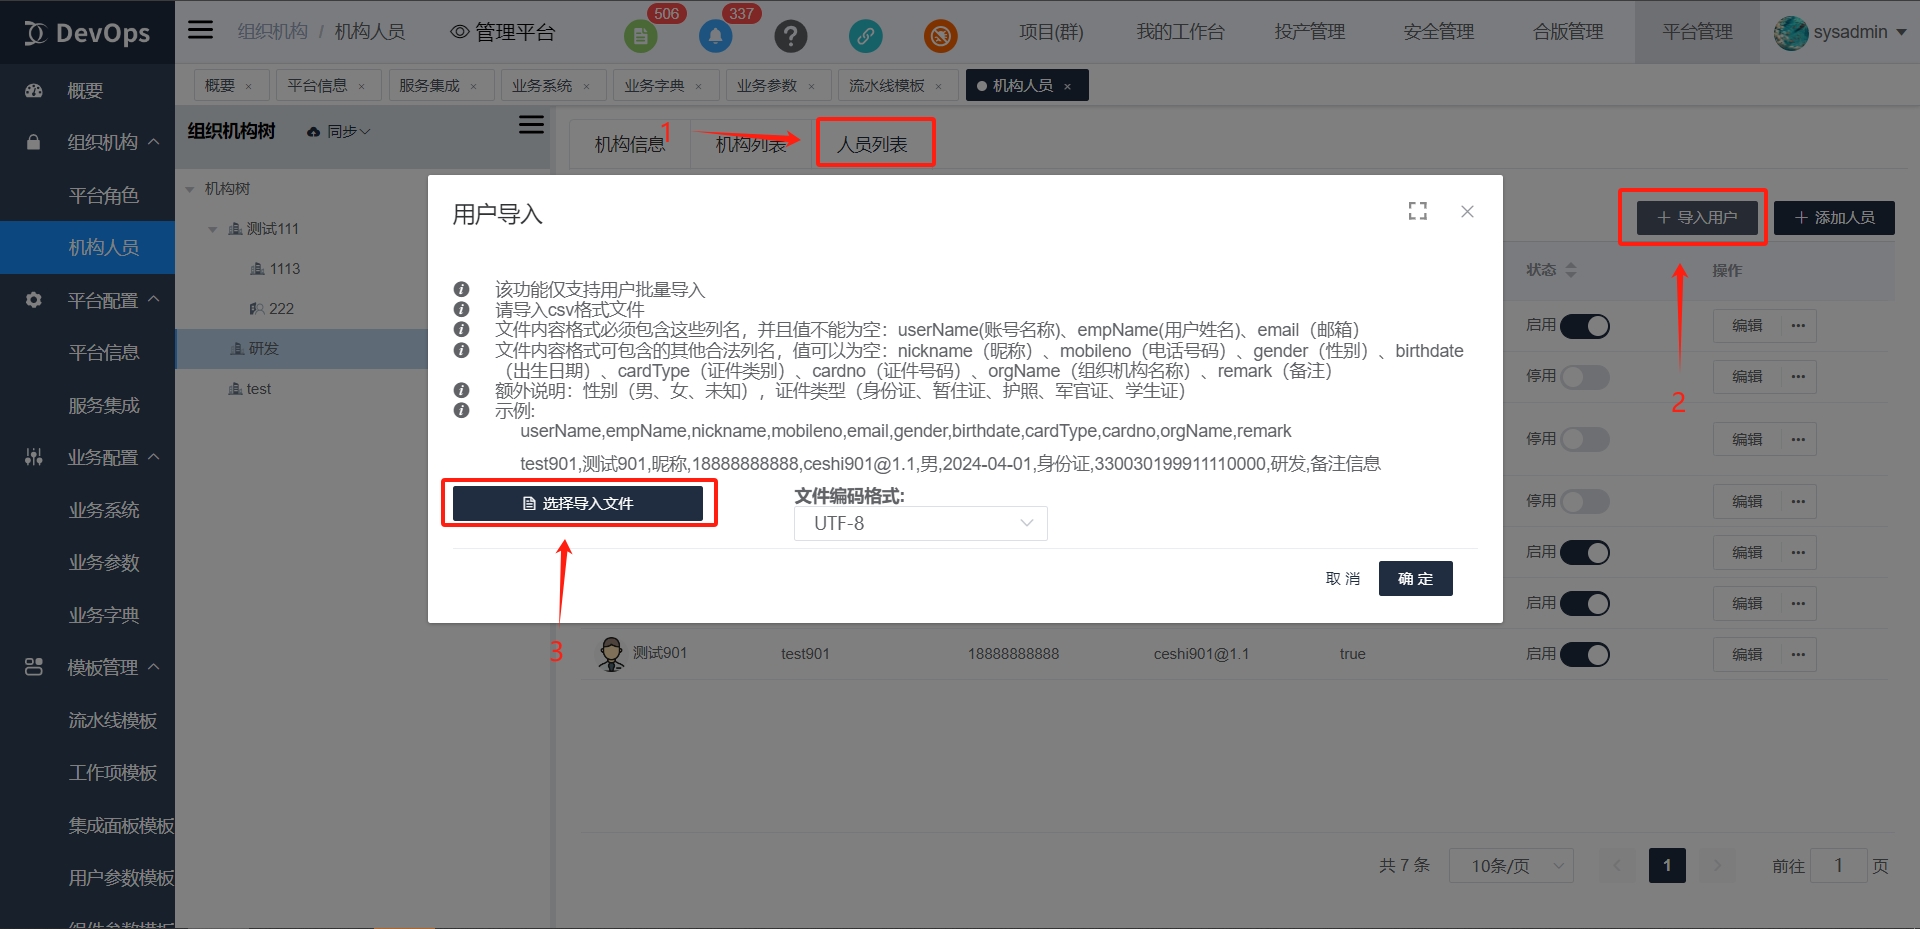Screen dimensions: 1920x929
Task: Open the sysadmin user menu dropdown
Action: (x=1840, y=32)
